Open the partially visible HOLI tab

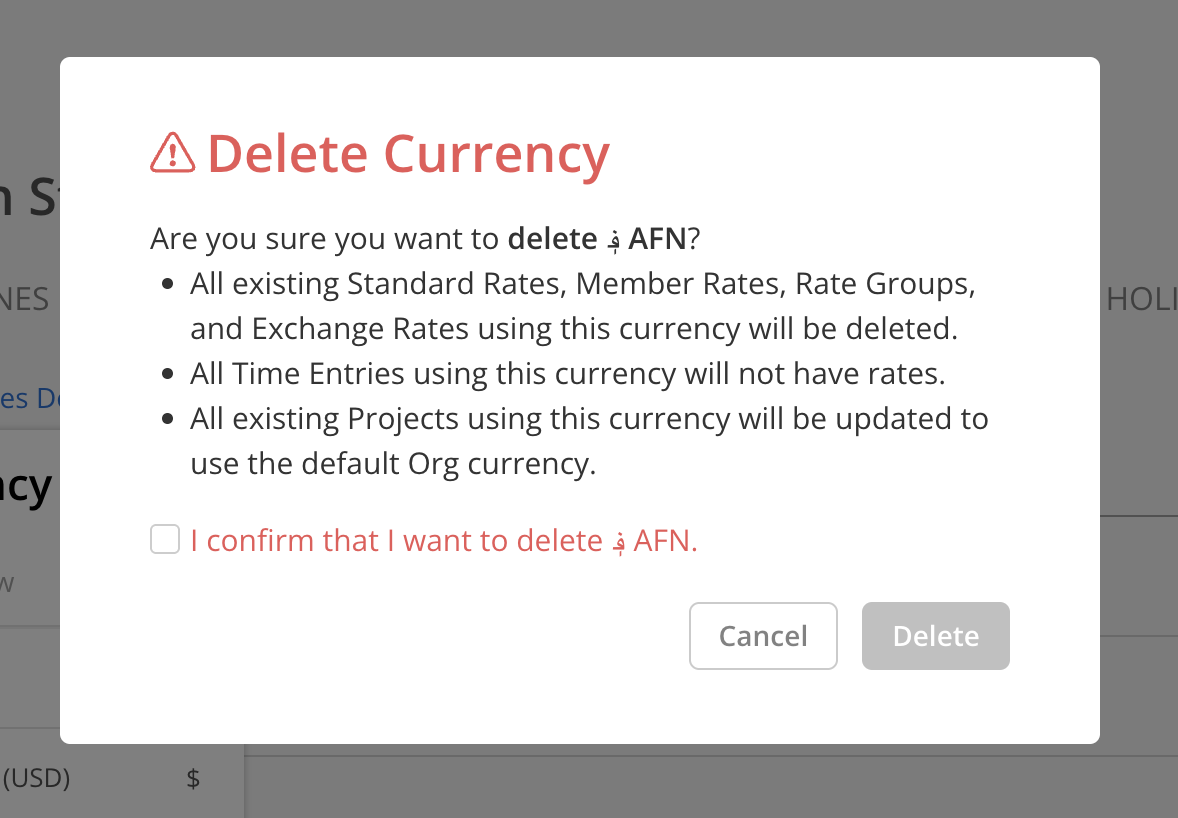(x=1141, y=300)
